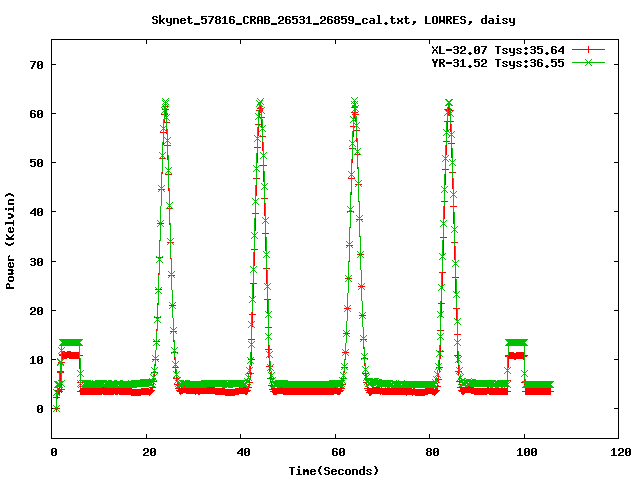Select legend entry XL-32.07 Tsys:35.64
The height and width of the screenshot is (480, 640).
[498, 50]
